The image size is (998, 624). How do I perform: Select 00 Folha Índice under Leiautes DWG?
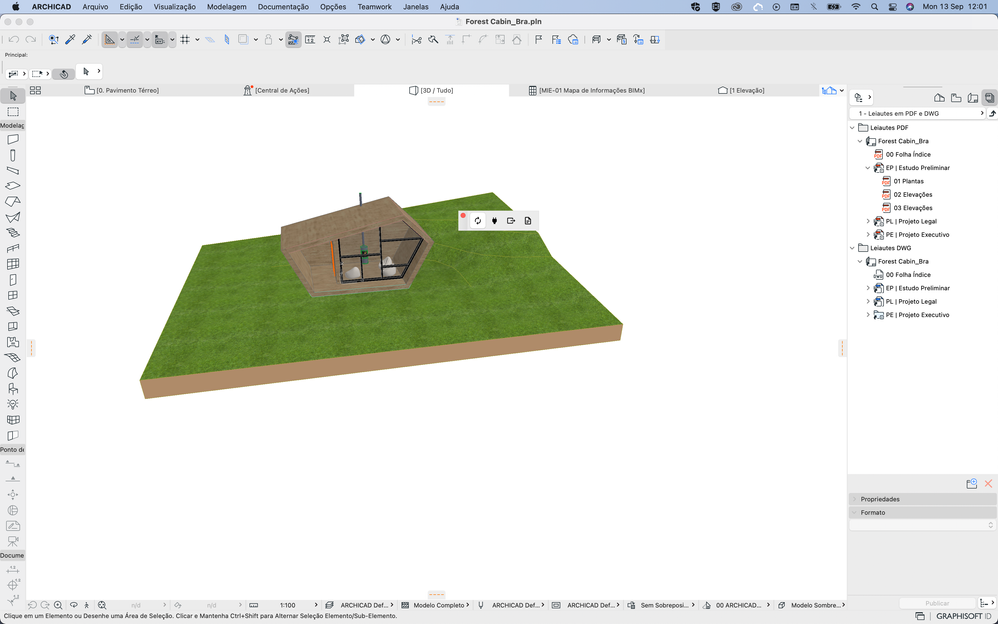908,275
